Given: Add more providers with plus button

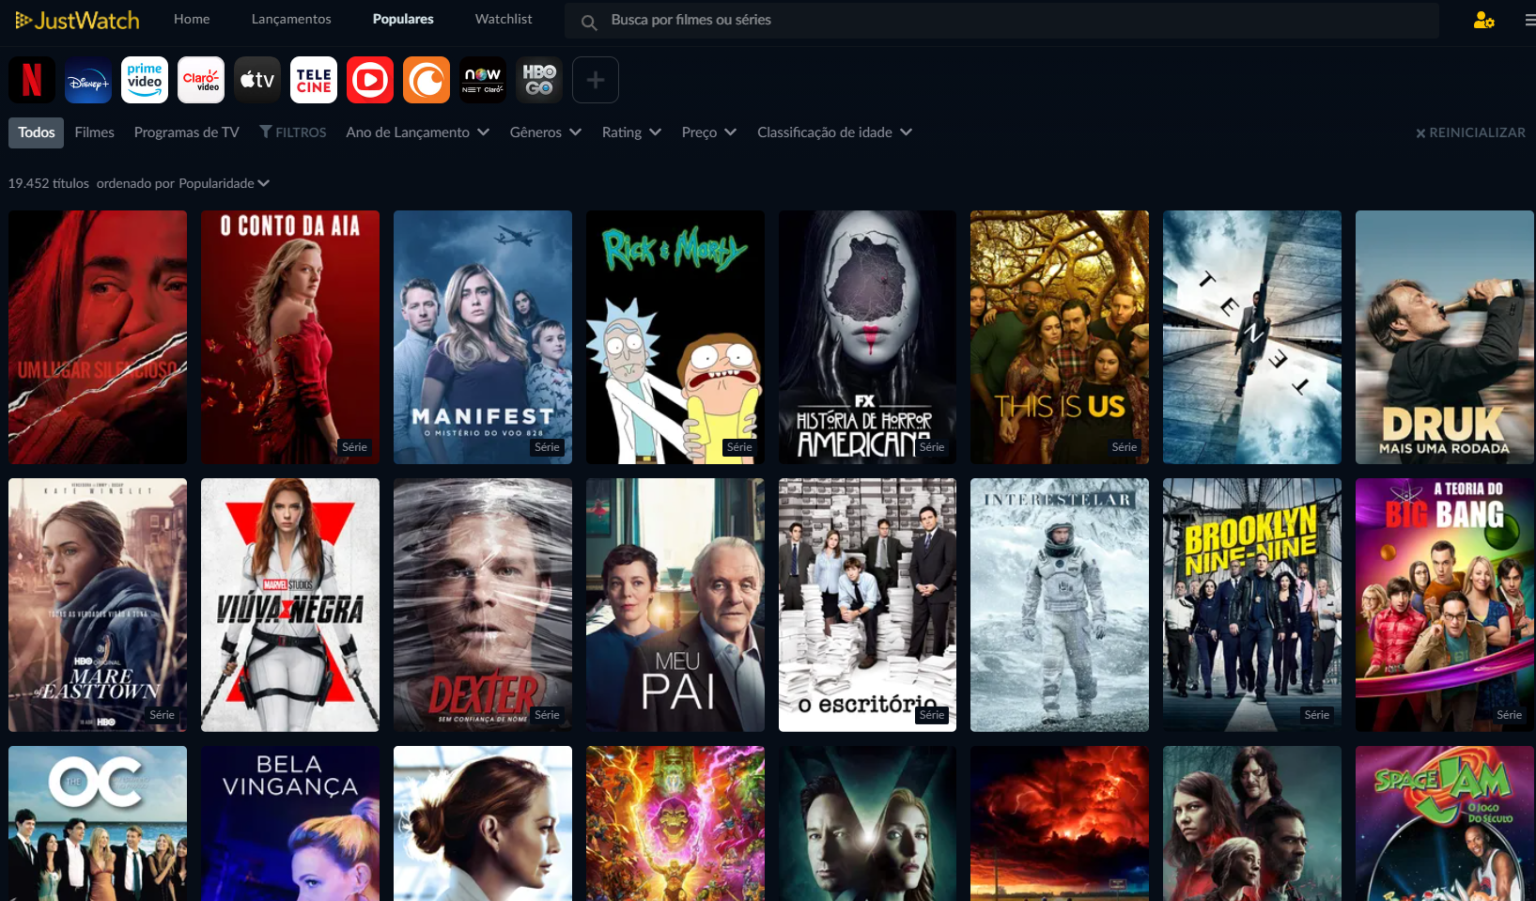Looking at the screenshot, I should (595, 80).
